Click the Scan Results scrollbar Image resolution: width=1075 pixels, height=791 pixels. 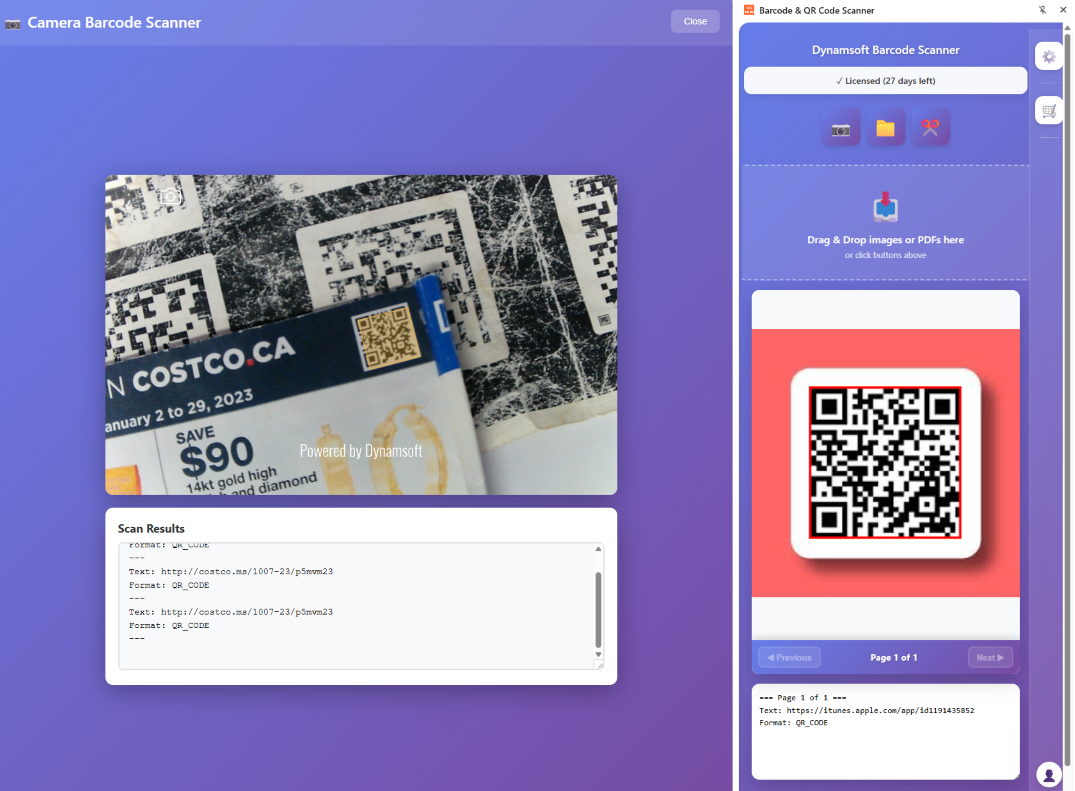[600, 605]
